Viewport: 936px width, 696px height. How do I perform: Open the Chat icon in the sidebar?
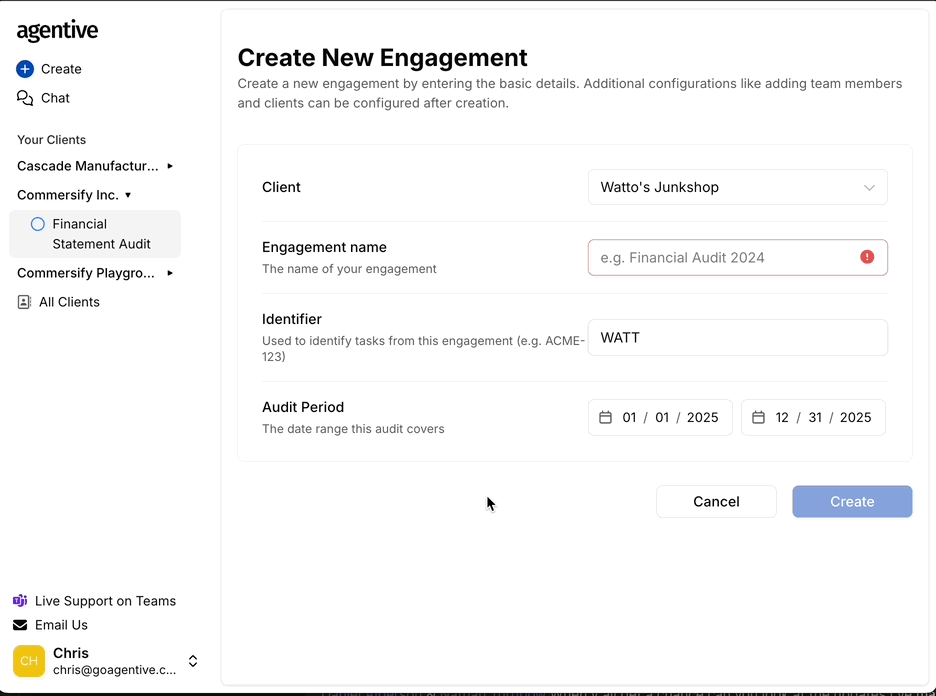(x=23, y=97)
